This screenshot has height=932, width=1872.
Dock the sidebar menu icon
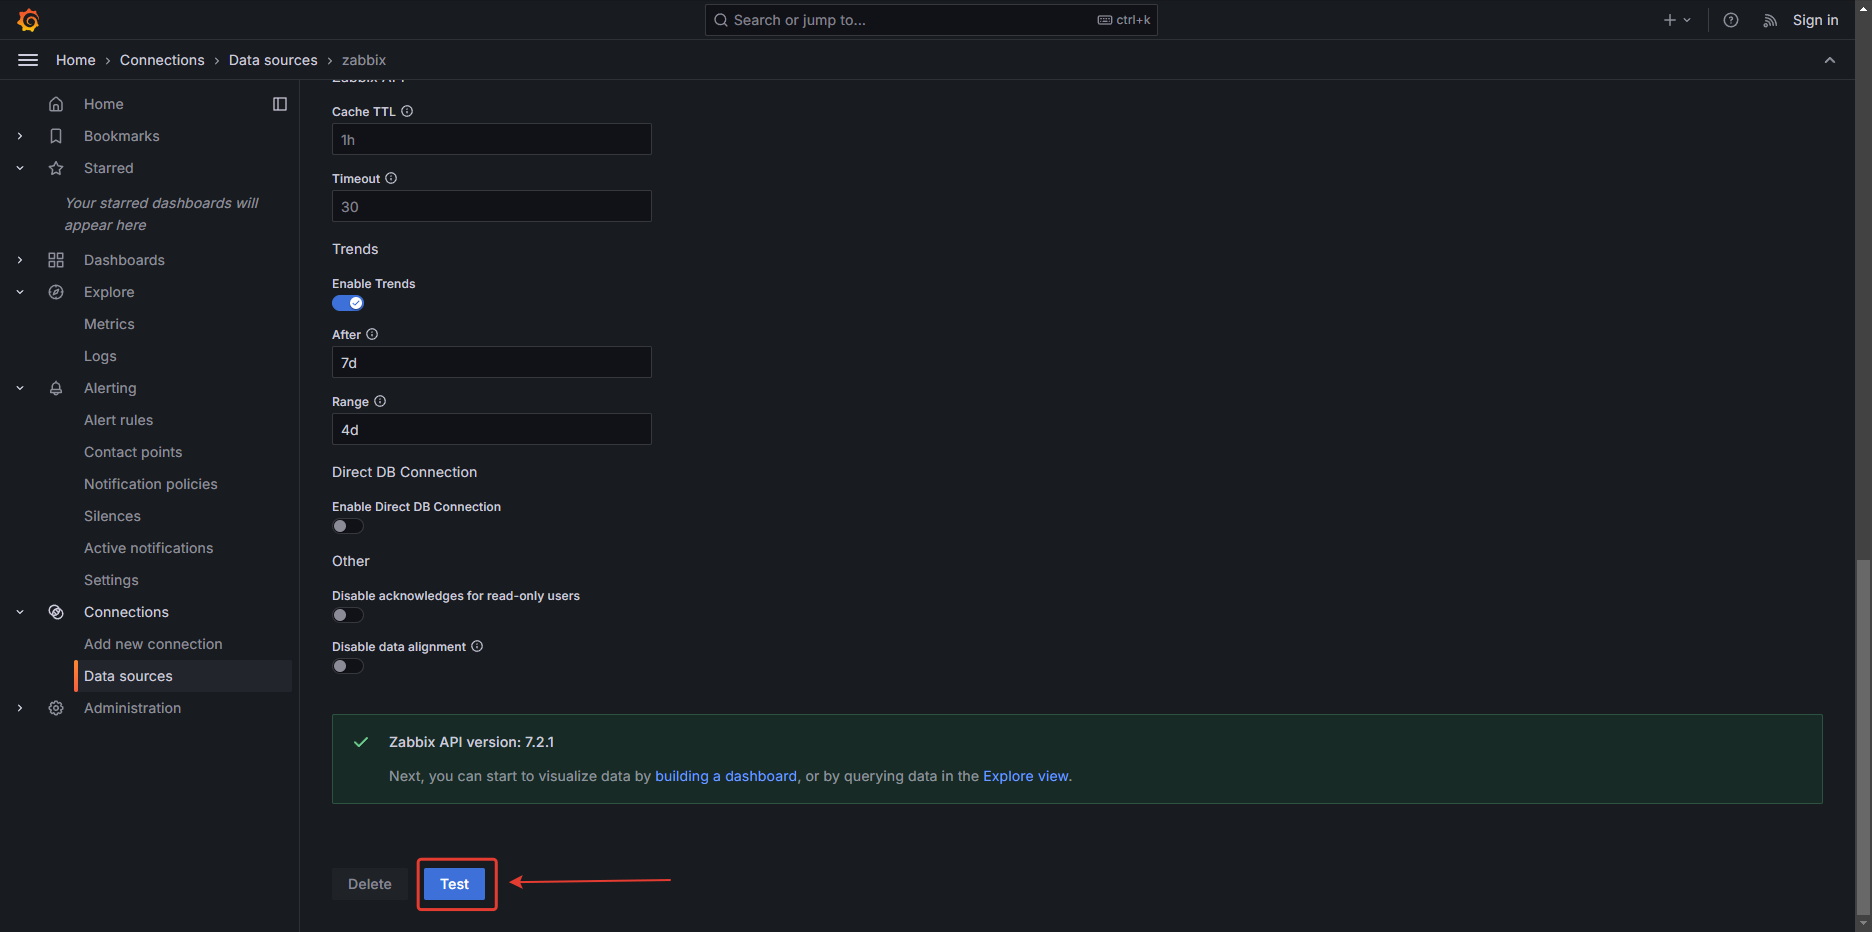(x=280, y=104)
